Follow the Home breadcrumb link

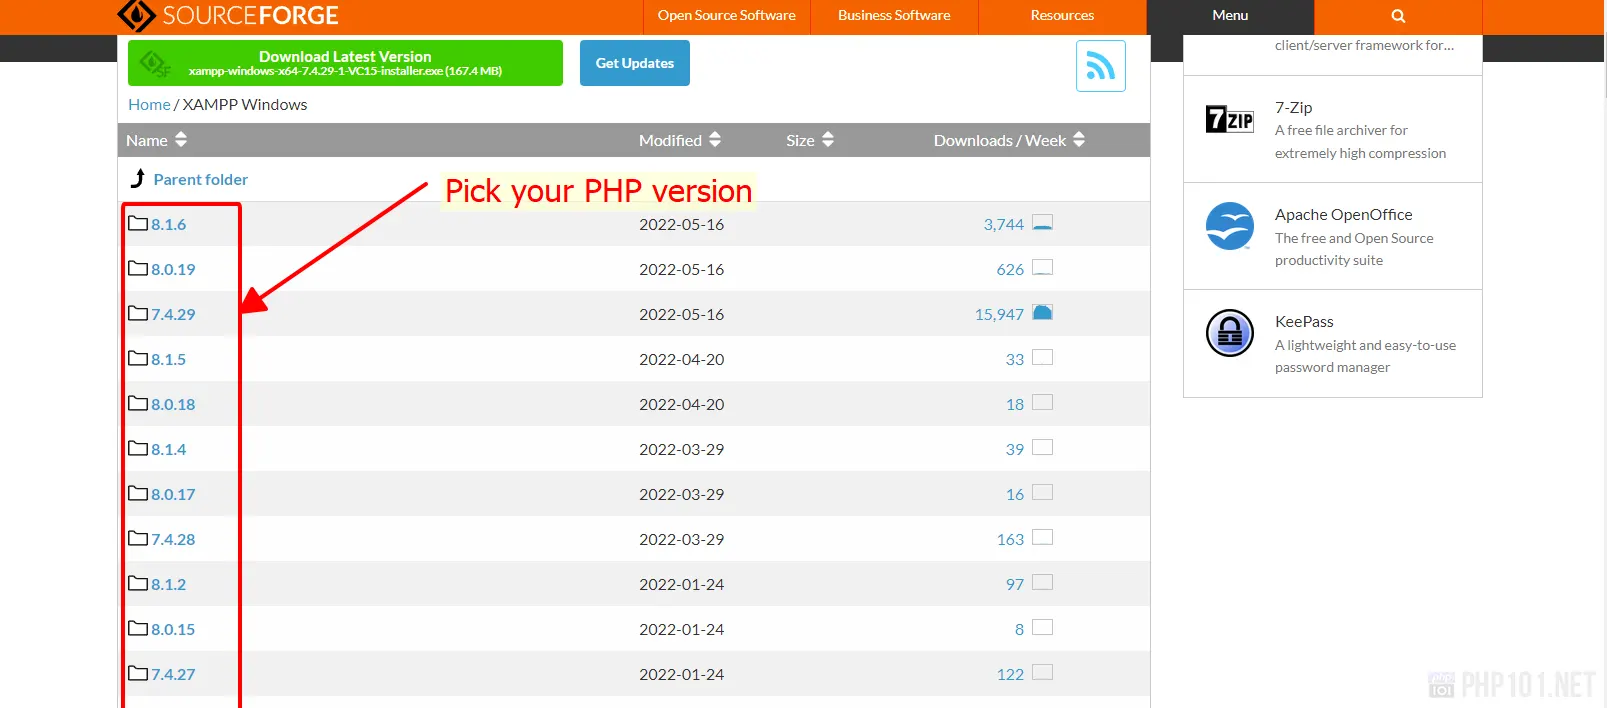click(x=149, y=105)
